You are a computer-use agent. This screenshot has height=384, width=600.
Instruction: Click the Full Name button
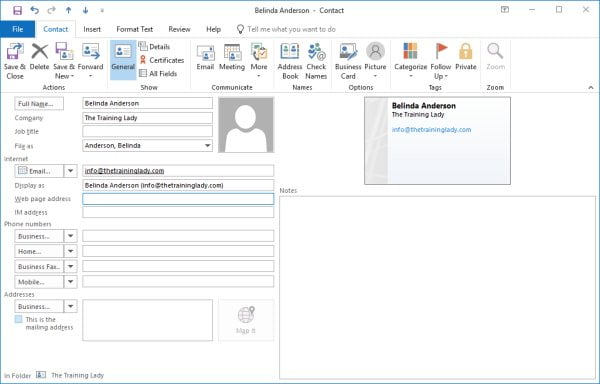(39, 104)
